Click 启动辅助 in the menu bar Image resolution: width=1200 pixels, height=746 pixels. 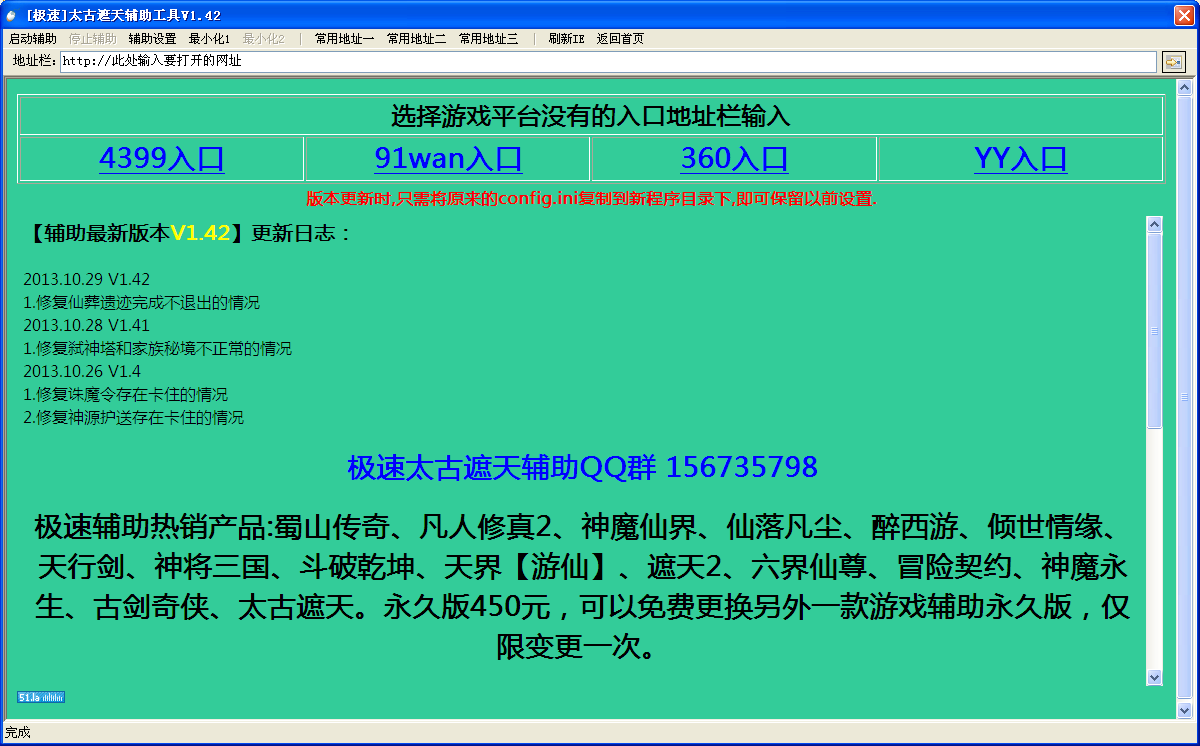point(33,39)
